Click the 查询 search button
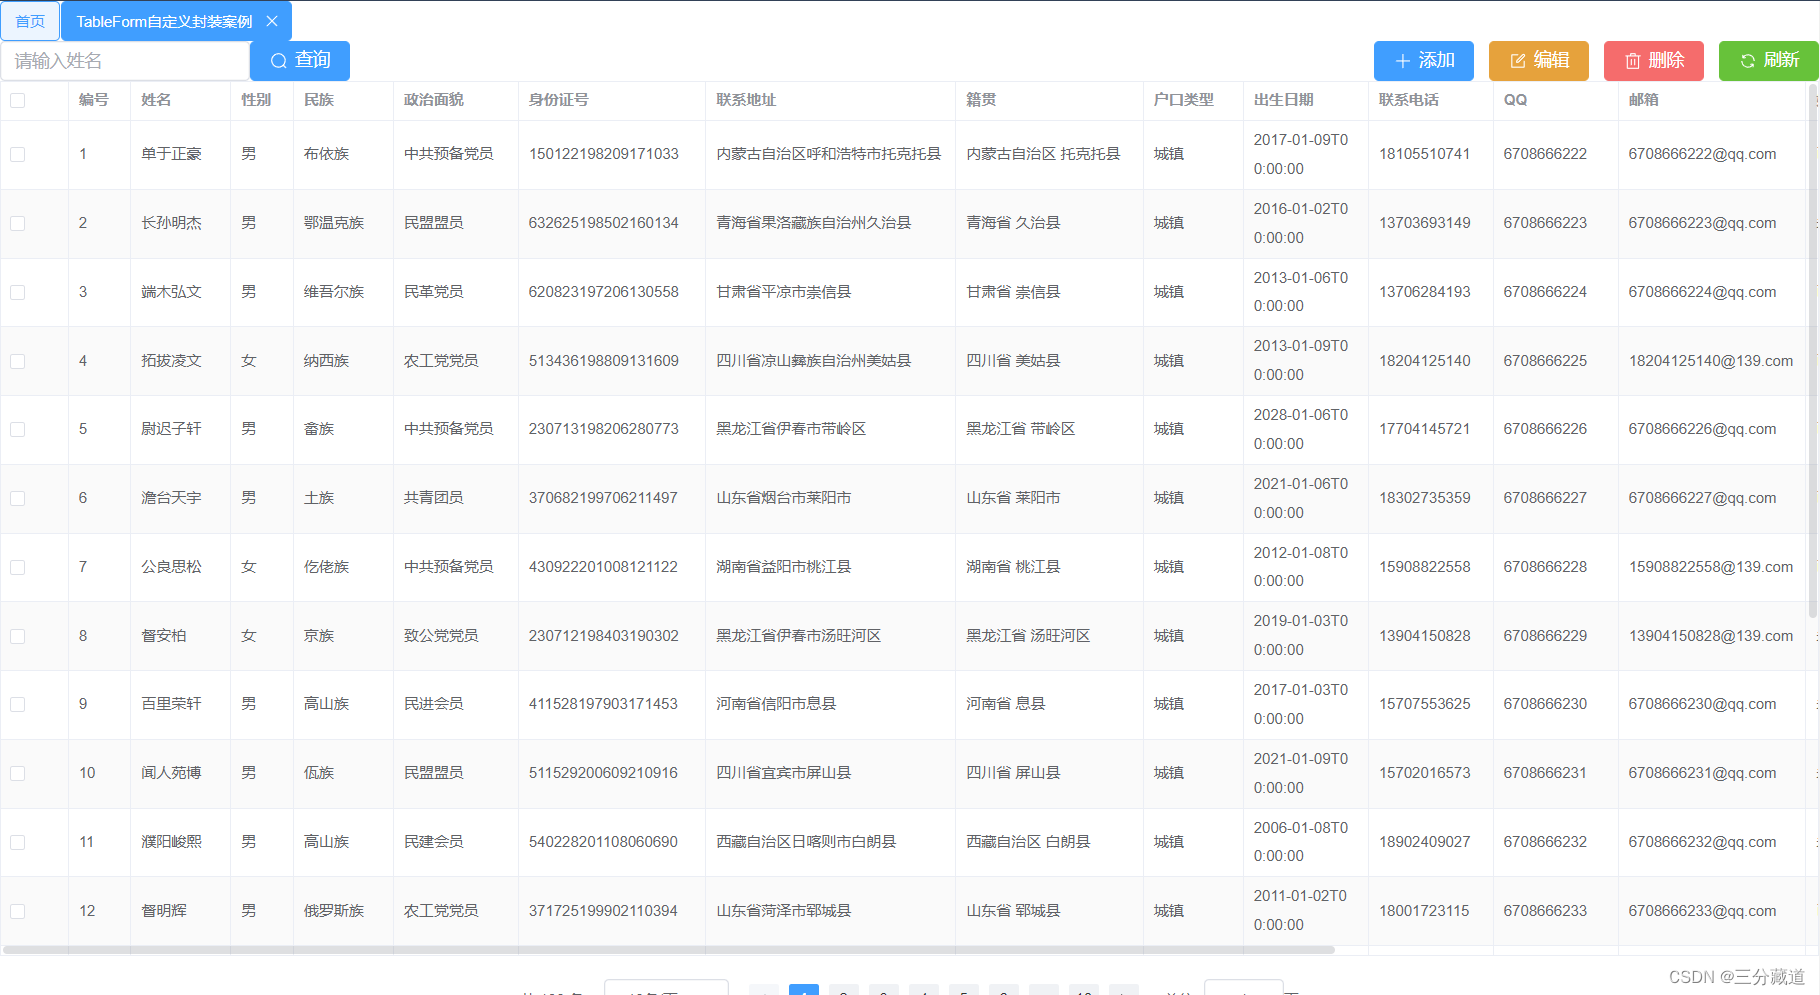The height and width of the screenshot is (995, 1820). click(300, 60)
